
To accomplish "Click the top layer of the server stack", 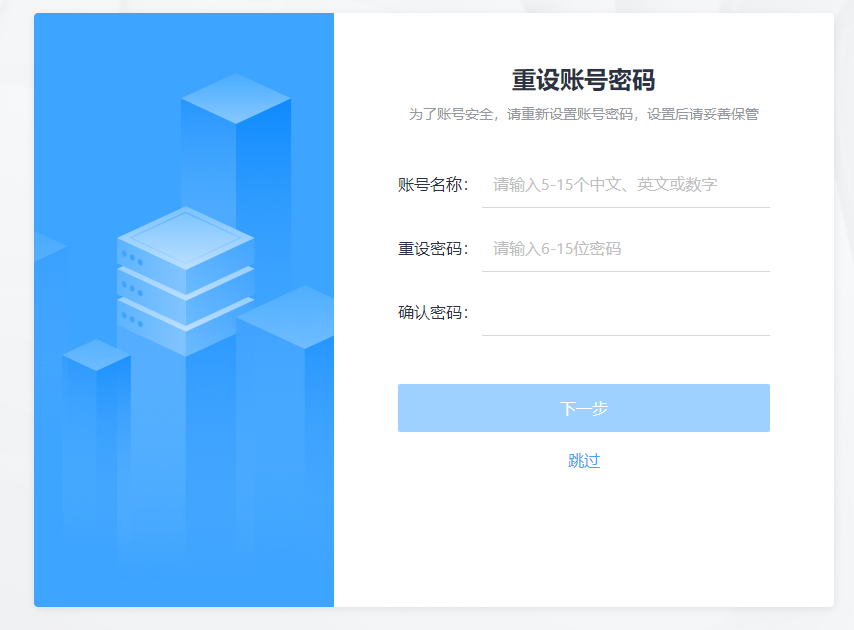I will [185, 240].
